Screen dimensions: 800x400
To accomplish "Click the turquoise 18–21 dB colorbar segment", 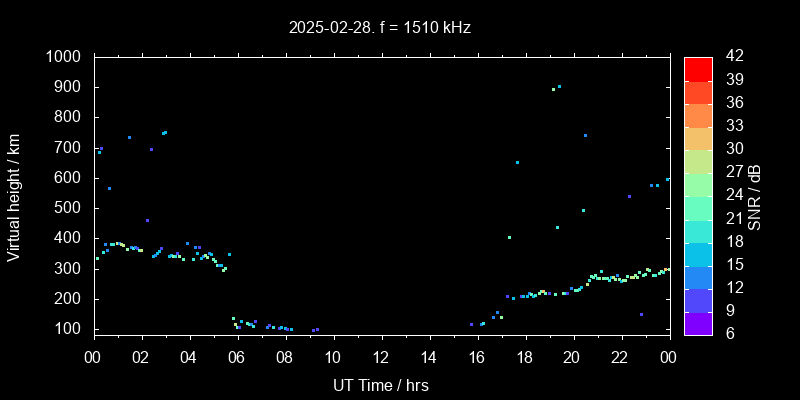I will 698,230.
